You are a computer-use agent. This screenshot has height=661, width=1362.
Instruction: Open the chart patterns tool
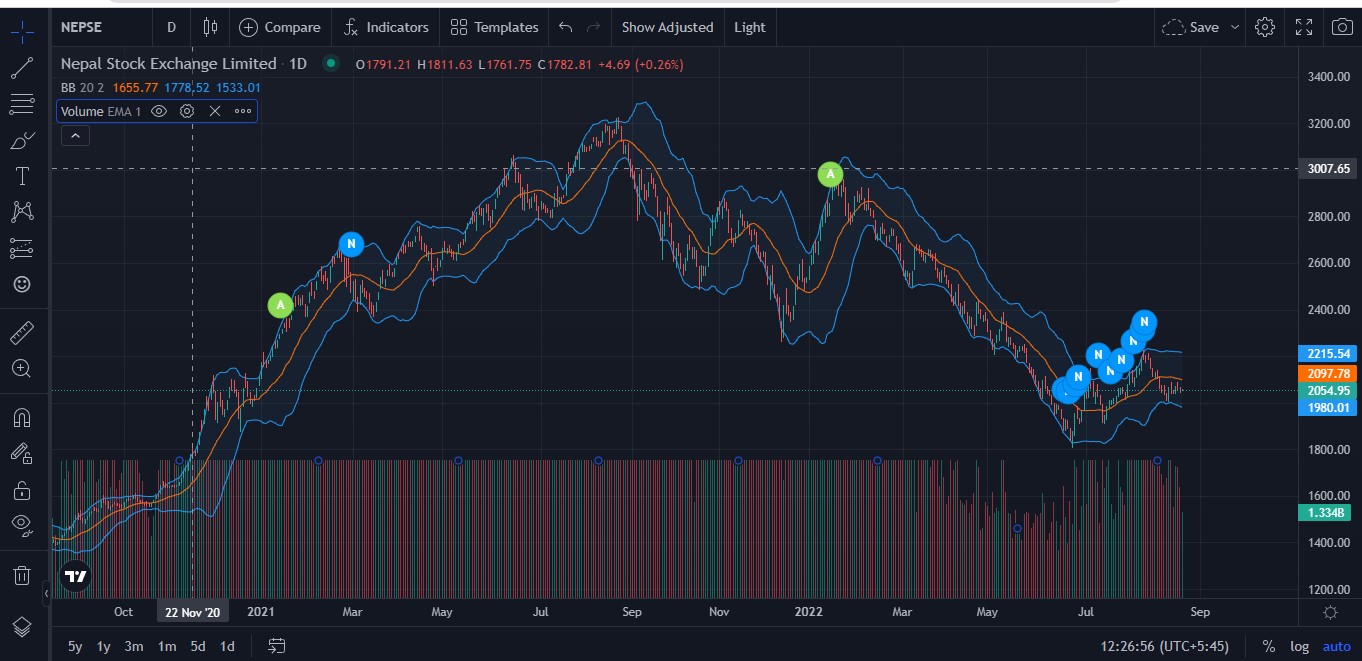click(22, 212)
